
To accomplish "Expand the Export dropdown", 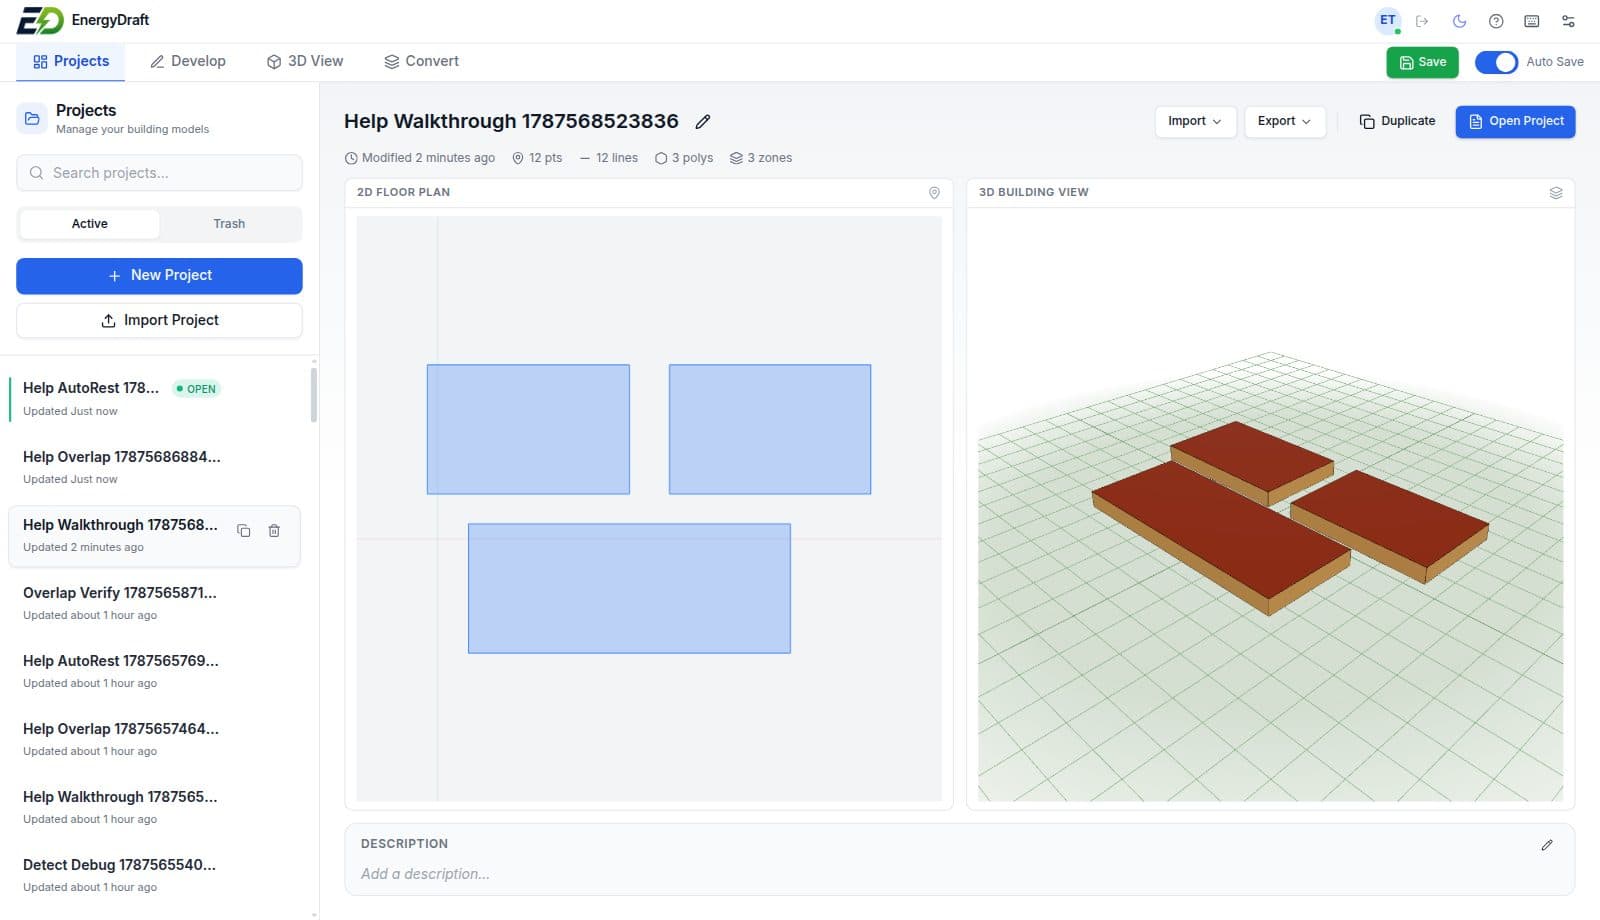I will point(1285,121).
